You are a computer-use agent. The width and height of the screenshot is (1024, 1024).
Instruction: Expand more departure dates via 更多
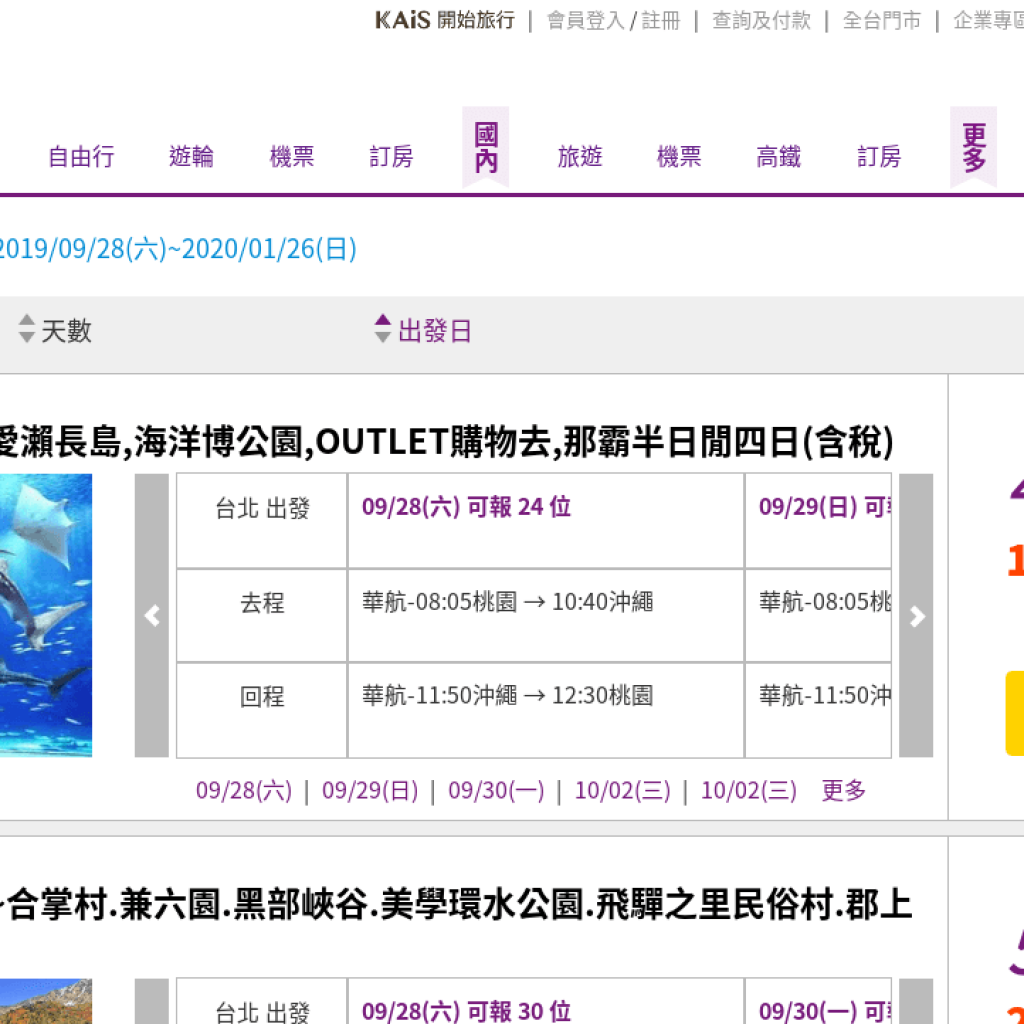[842, 790]
